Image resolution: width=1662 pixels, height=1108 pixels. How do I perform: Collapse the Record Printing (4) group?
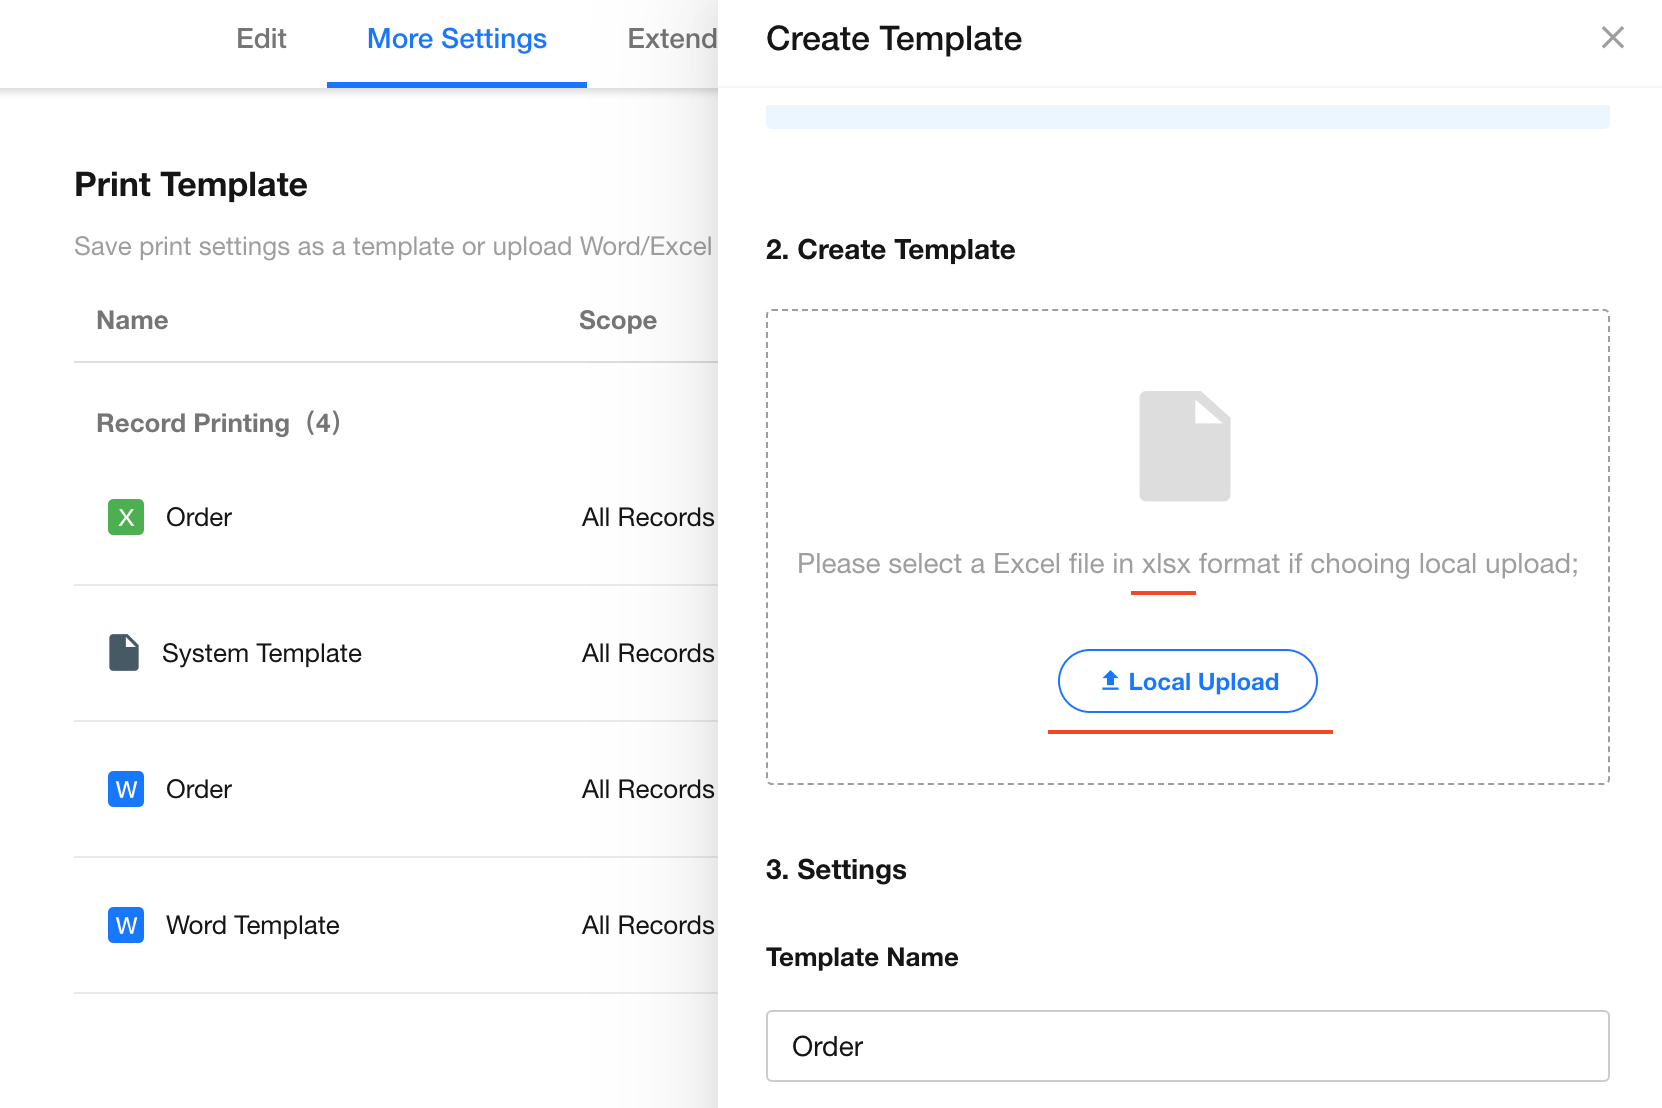click(218, 423)
